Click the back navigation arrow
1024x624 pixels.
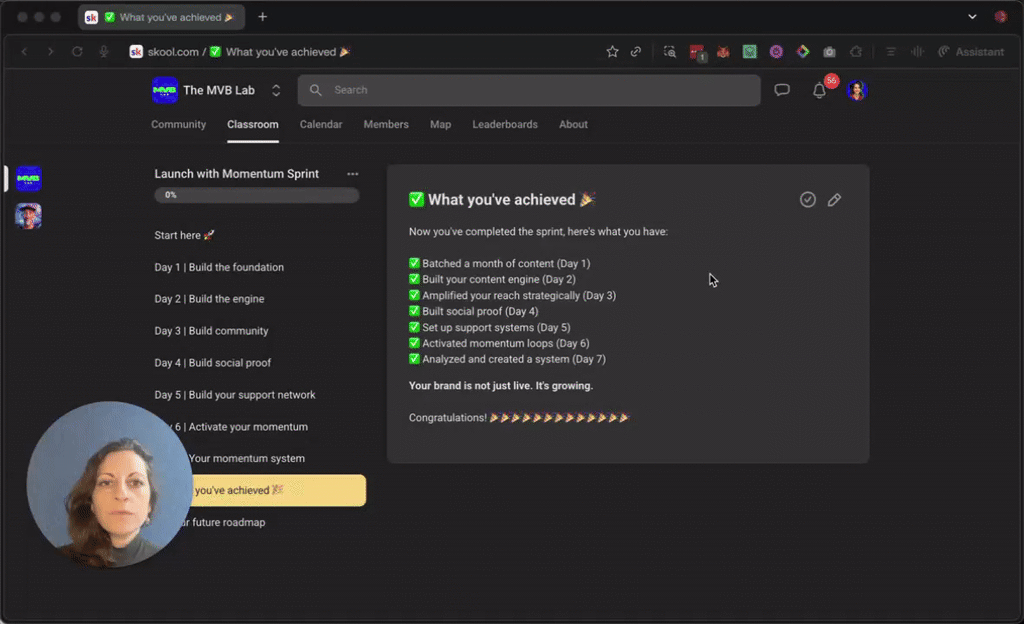24,52
